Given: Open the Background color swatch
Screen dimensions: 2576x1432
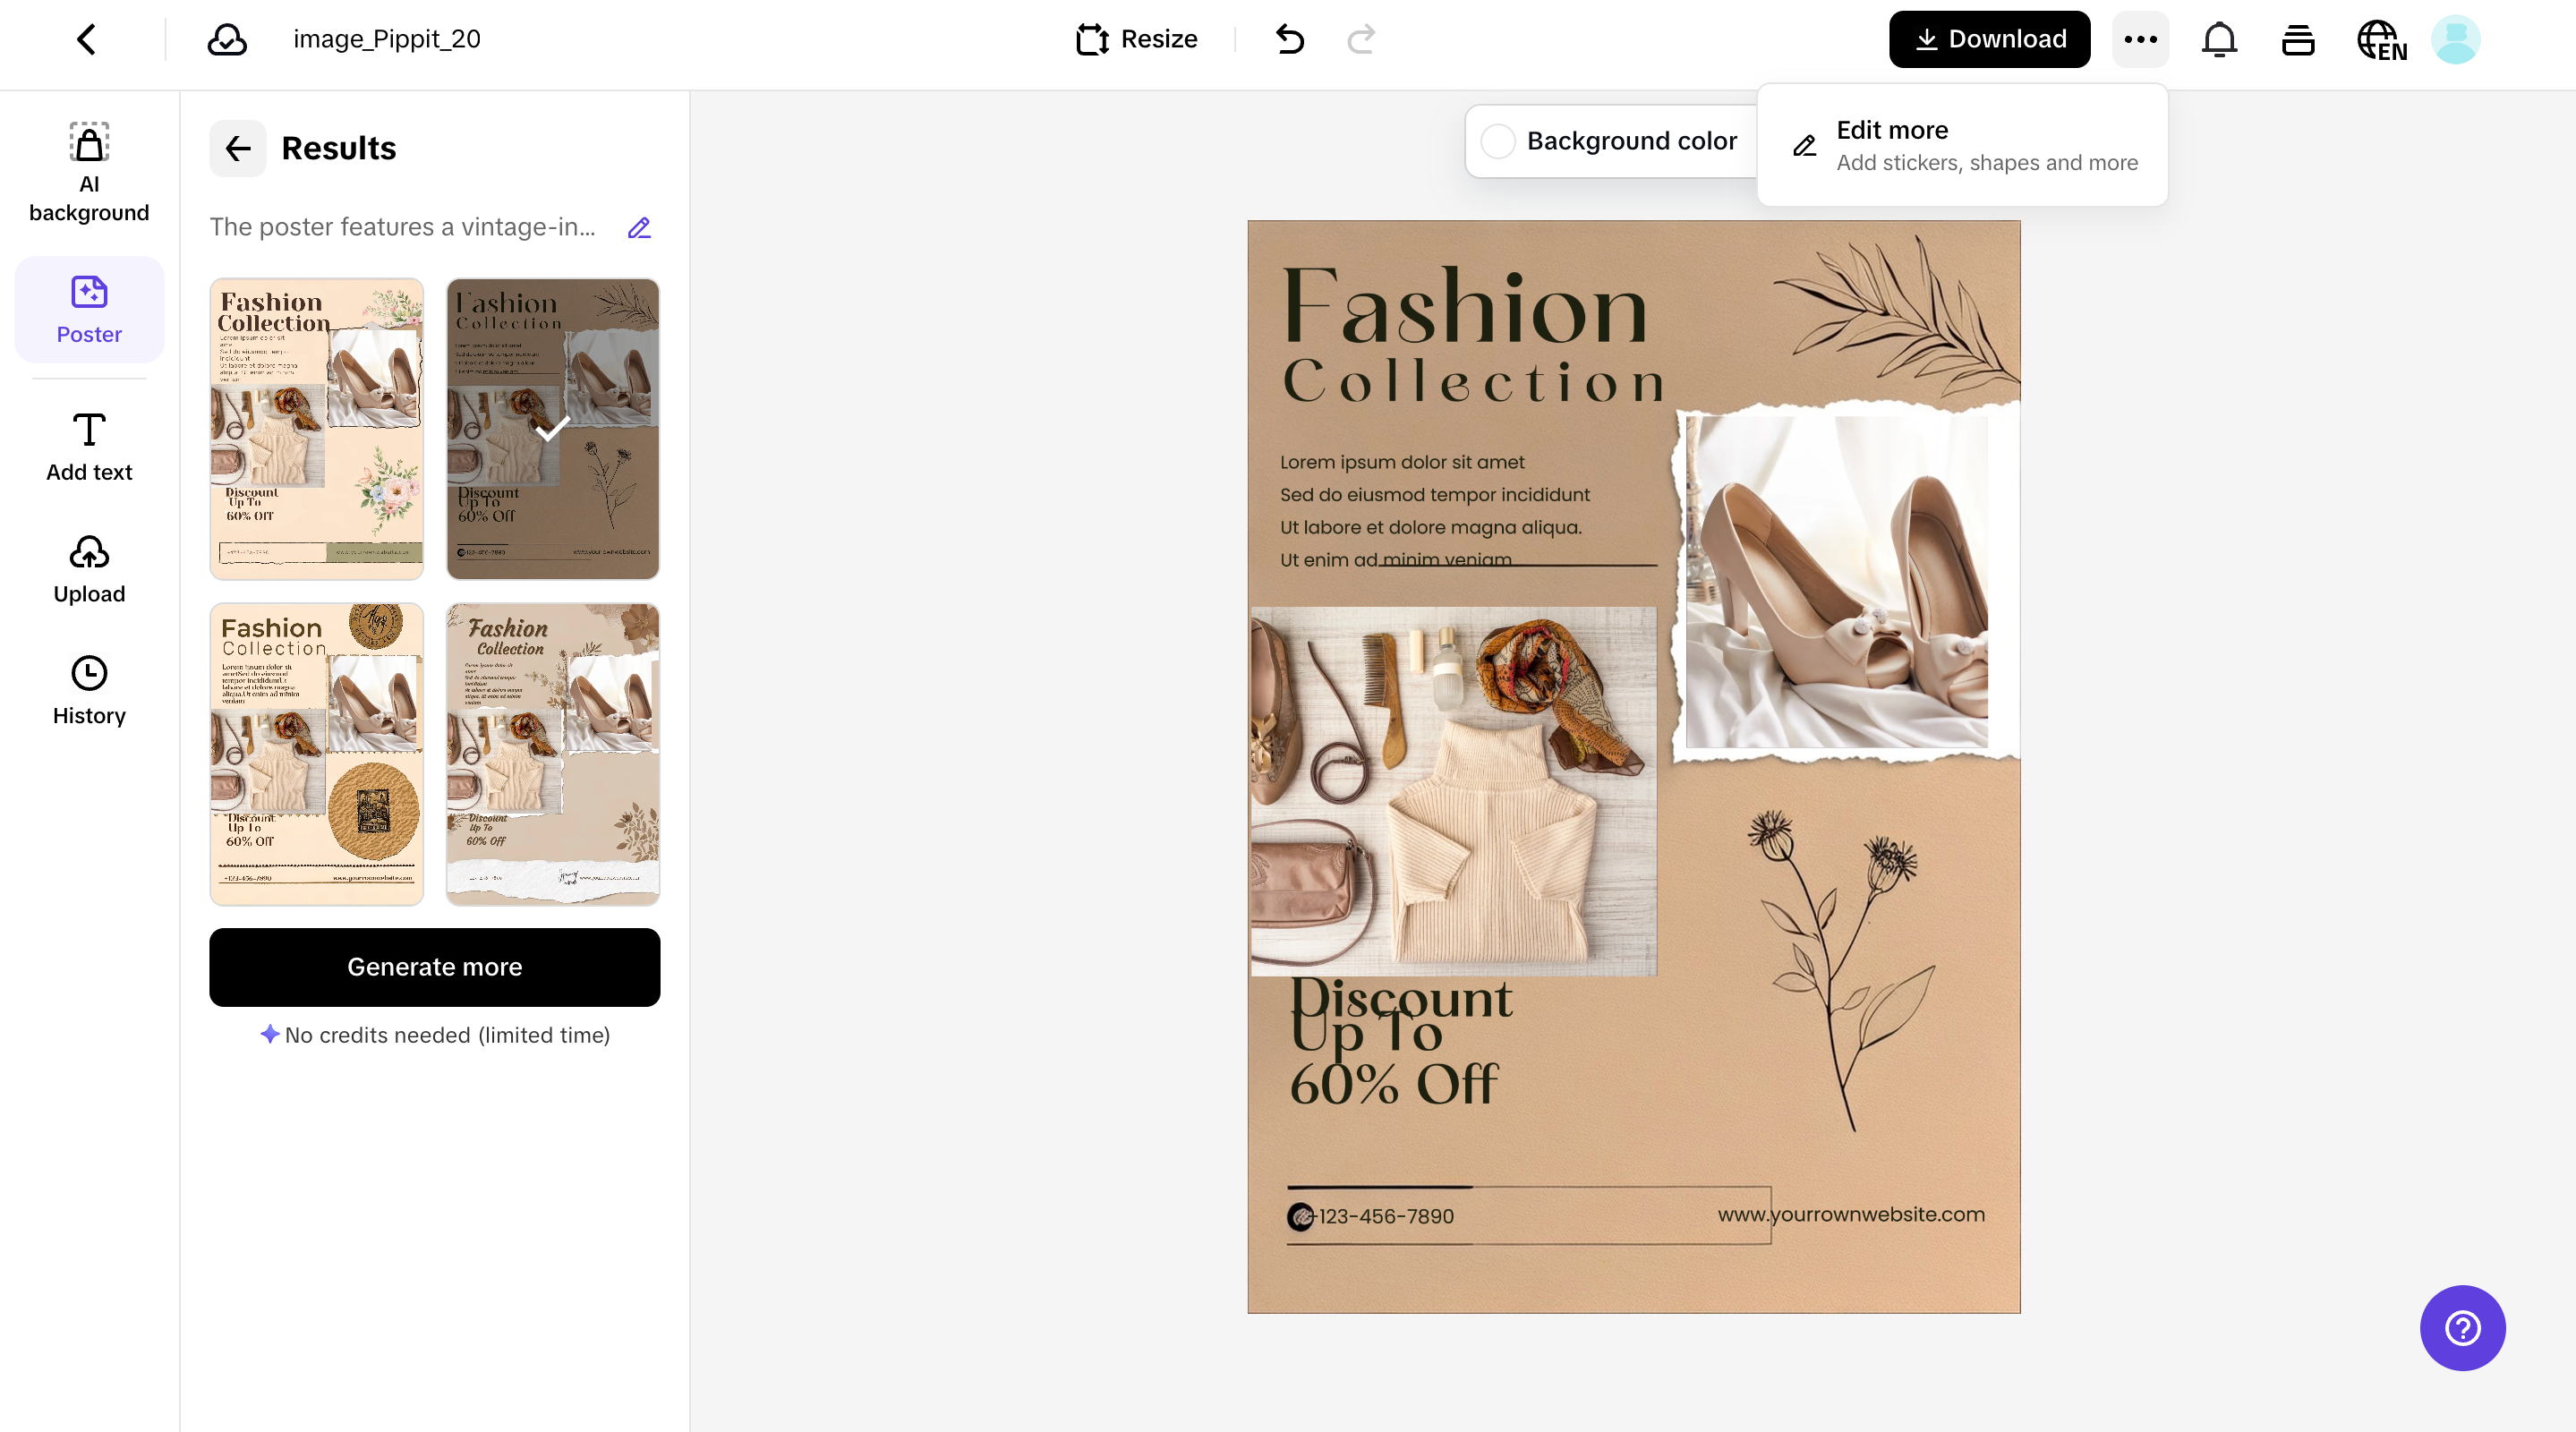Looking at the screenshot, I should tap(1499, 140).
